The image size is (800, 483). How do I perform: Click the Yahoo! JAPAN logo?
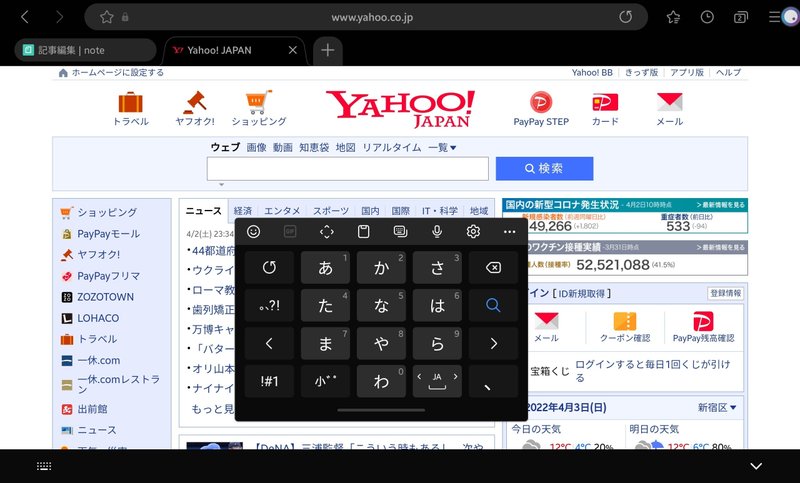point(401,109)
